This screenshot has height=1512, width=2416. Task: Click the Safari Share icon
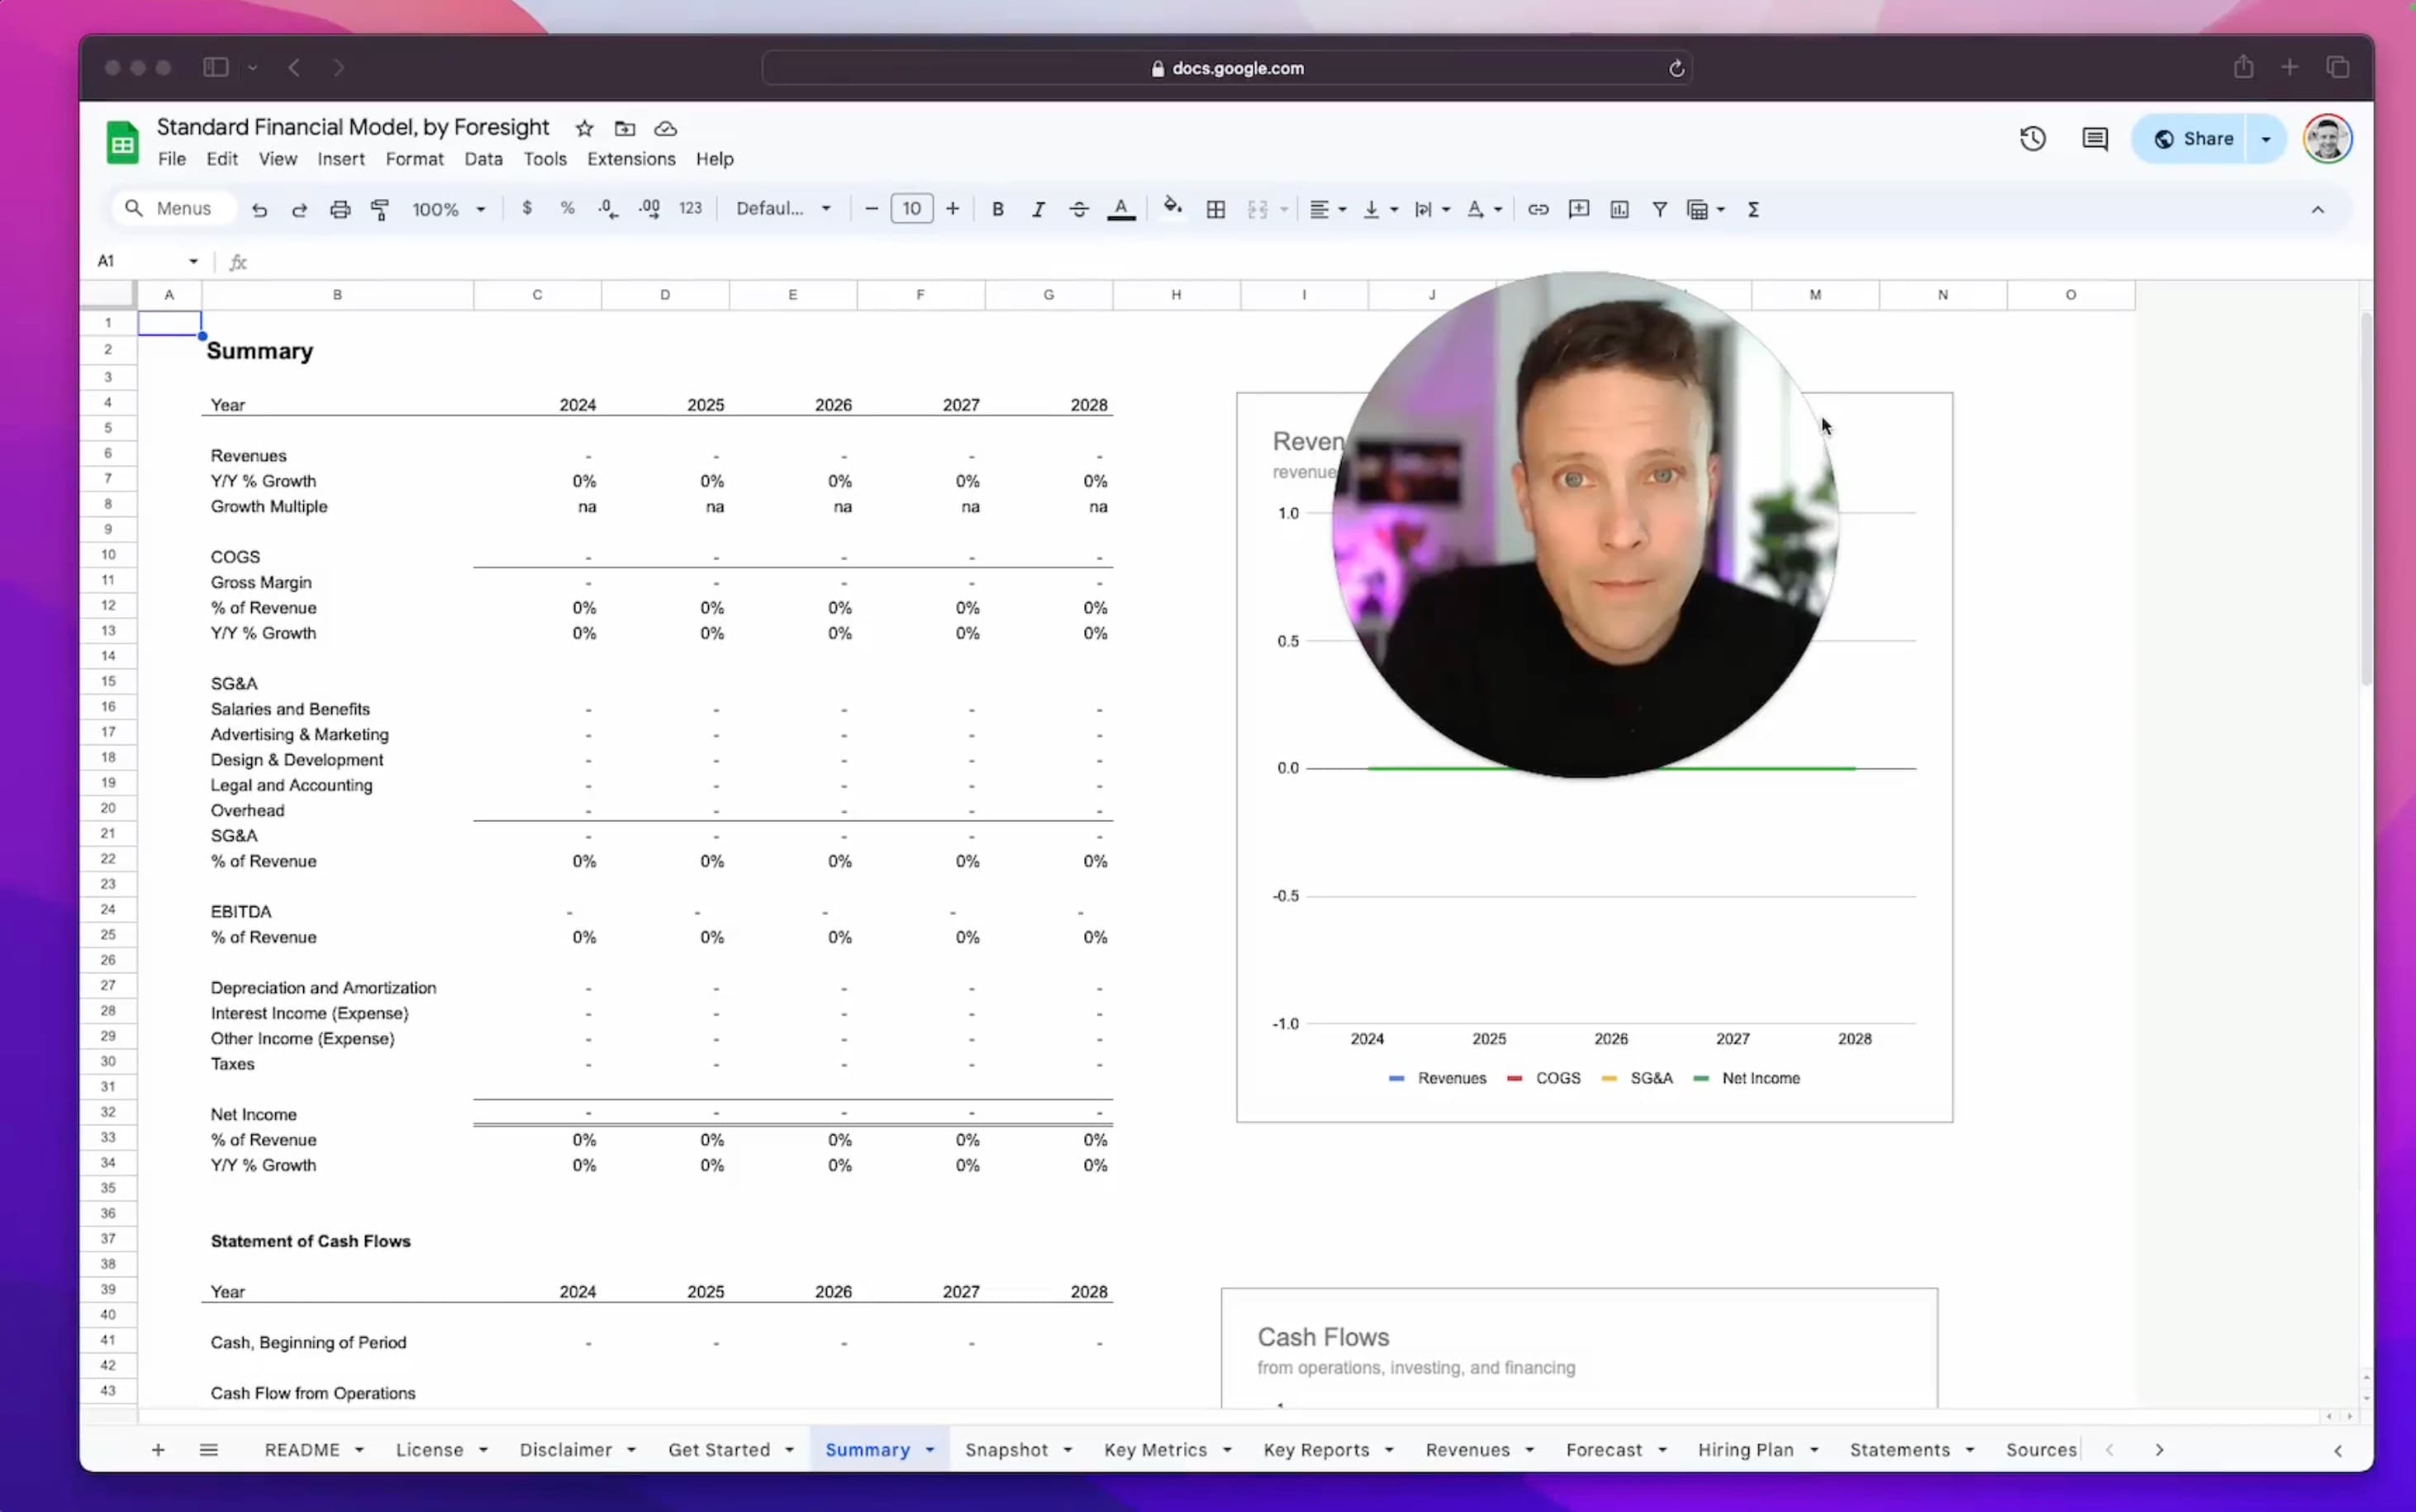pyautogui.click(x=2243, y=67)
